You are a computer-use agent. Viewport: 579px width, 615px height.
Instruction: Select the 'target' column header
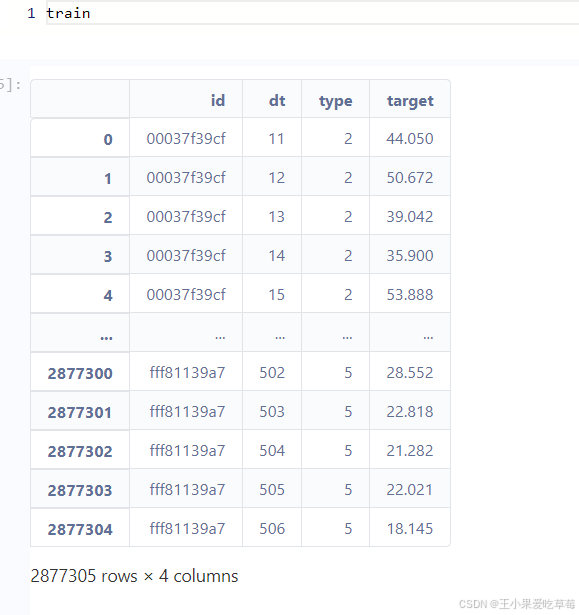pos(410,101)
